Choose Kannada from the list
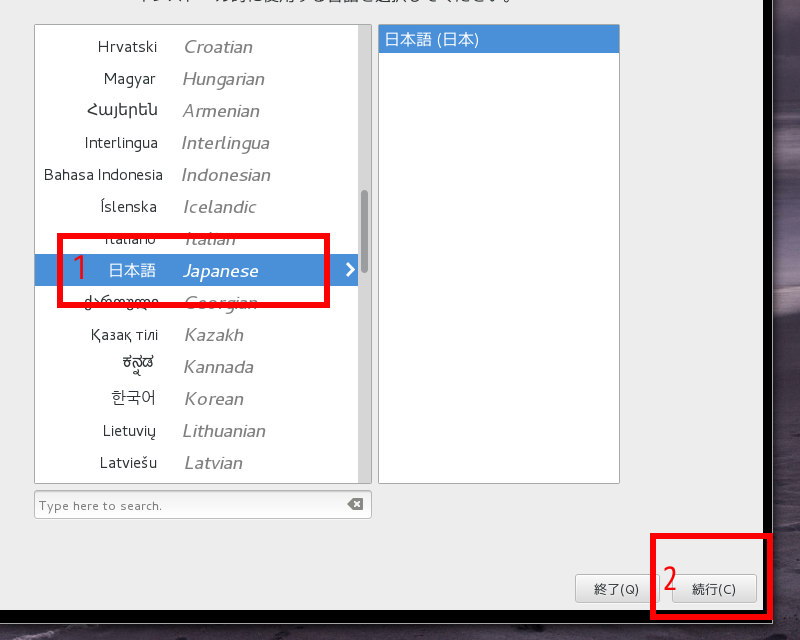 coord(195,367)
